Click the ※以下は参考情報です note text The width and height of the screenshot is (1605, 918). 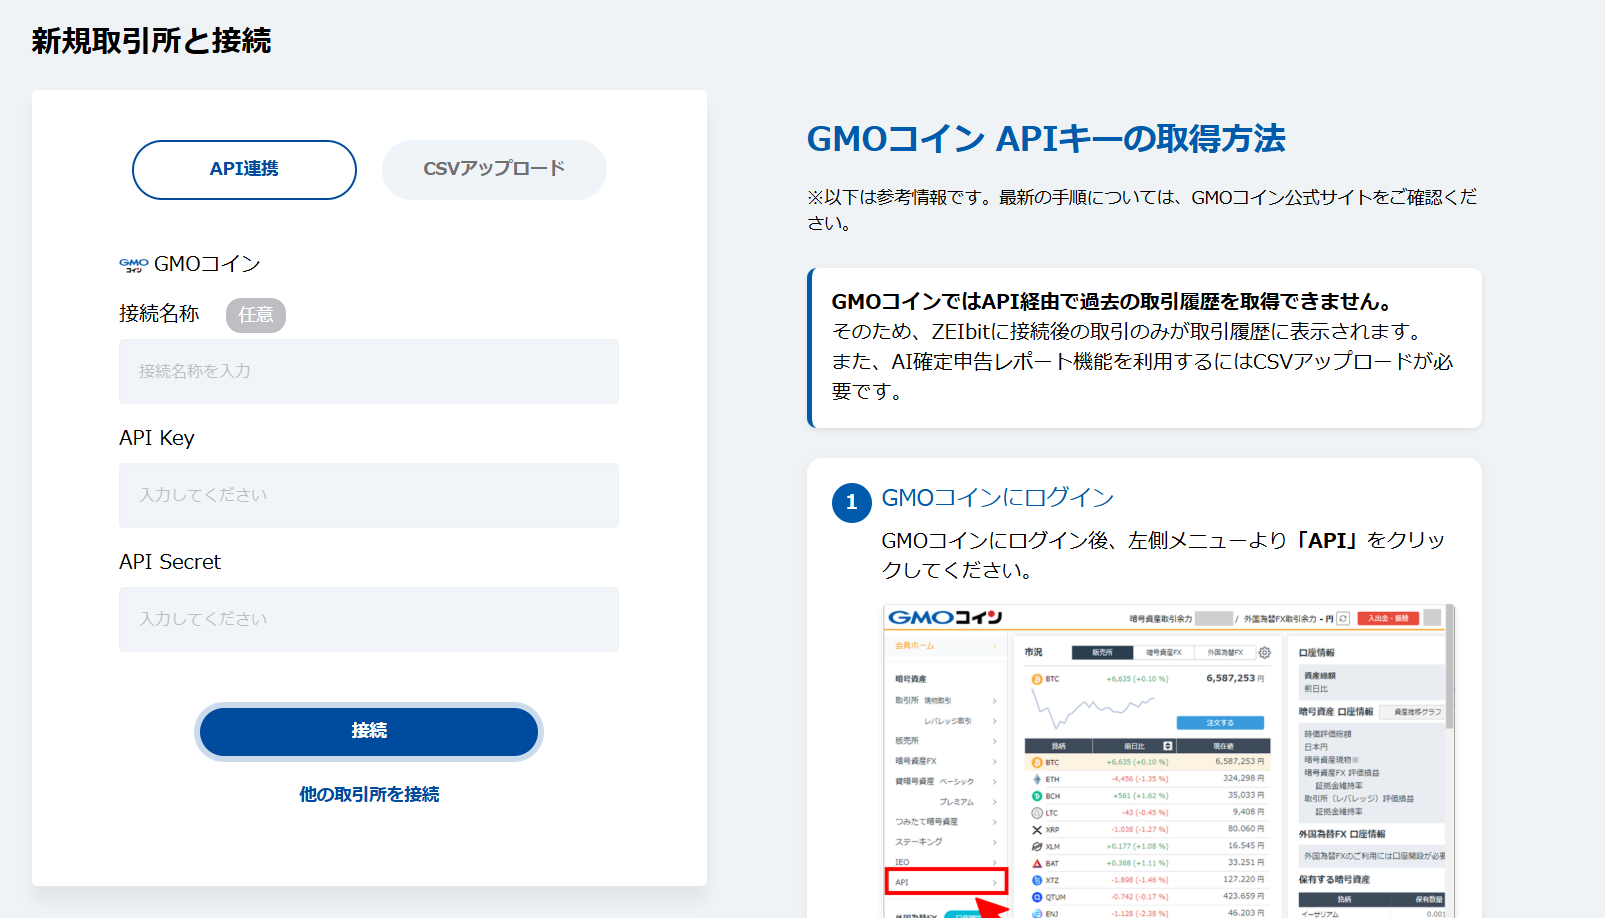pos(1142,210)
